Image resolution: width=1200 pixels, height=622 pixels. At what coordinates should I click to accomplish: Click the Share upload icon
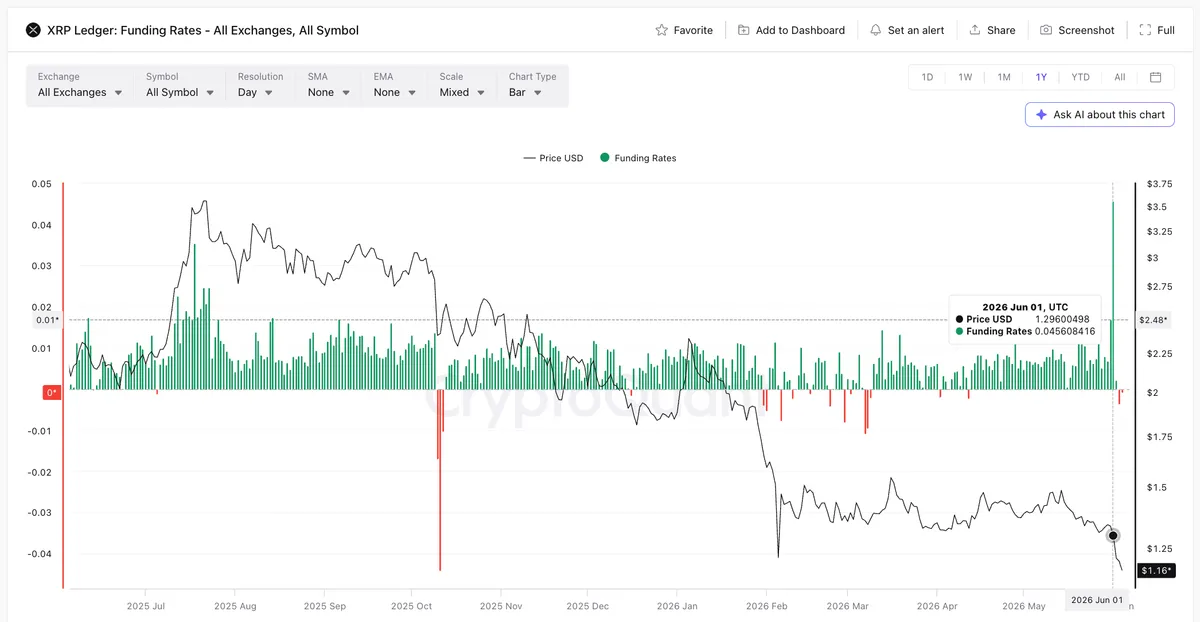pos(975,30)
